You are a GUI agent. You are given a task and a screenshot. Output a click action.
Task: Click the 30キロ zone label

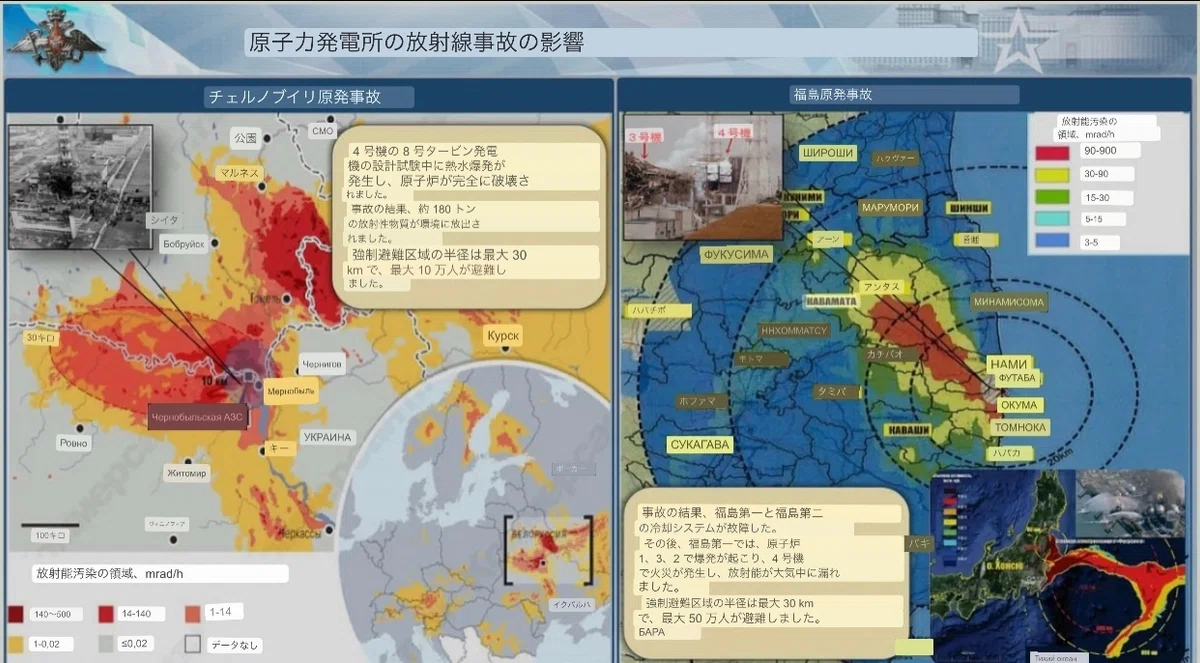[x=39, y=338]
